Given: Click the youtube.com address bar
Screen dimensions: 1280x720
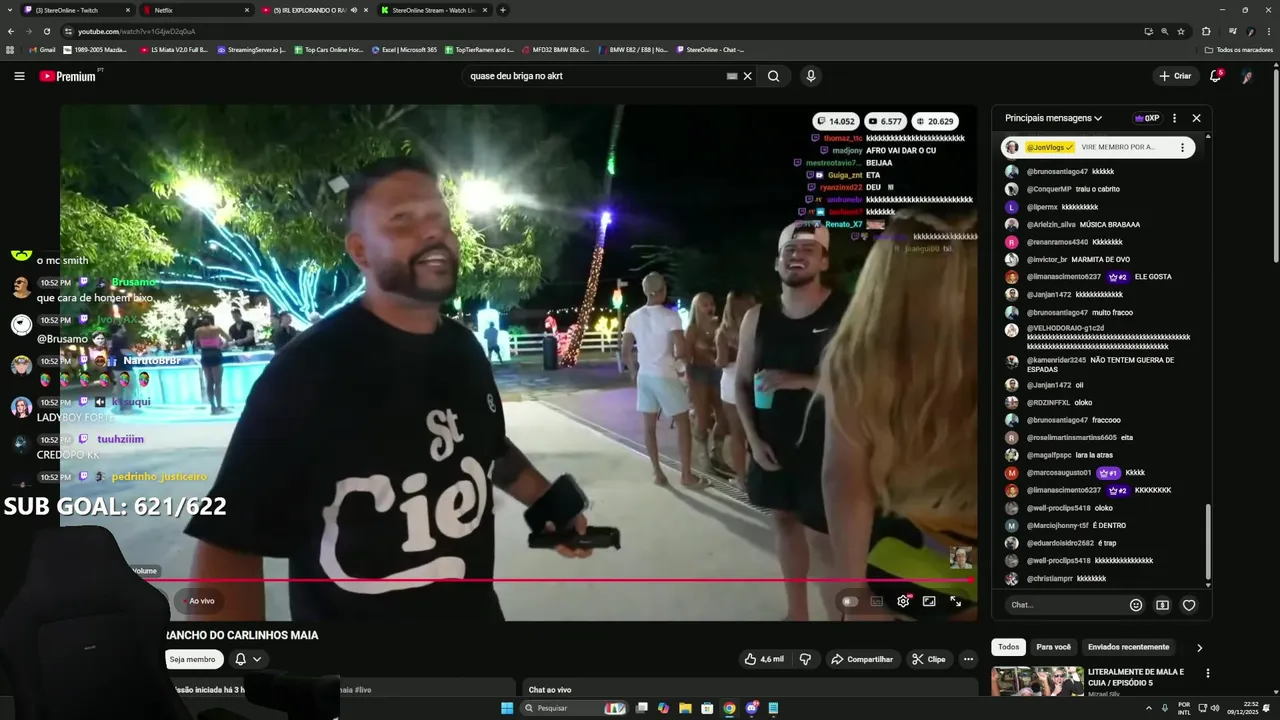Looking at the screenshot, I should (600, 31).
